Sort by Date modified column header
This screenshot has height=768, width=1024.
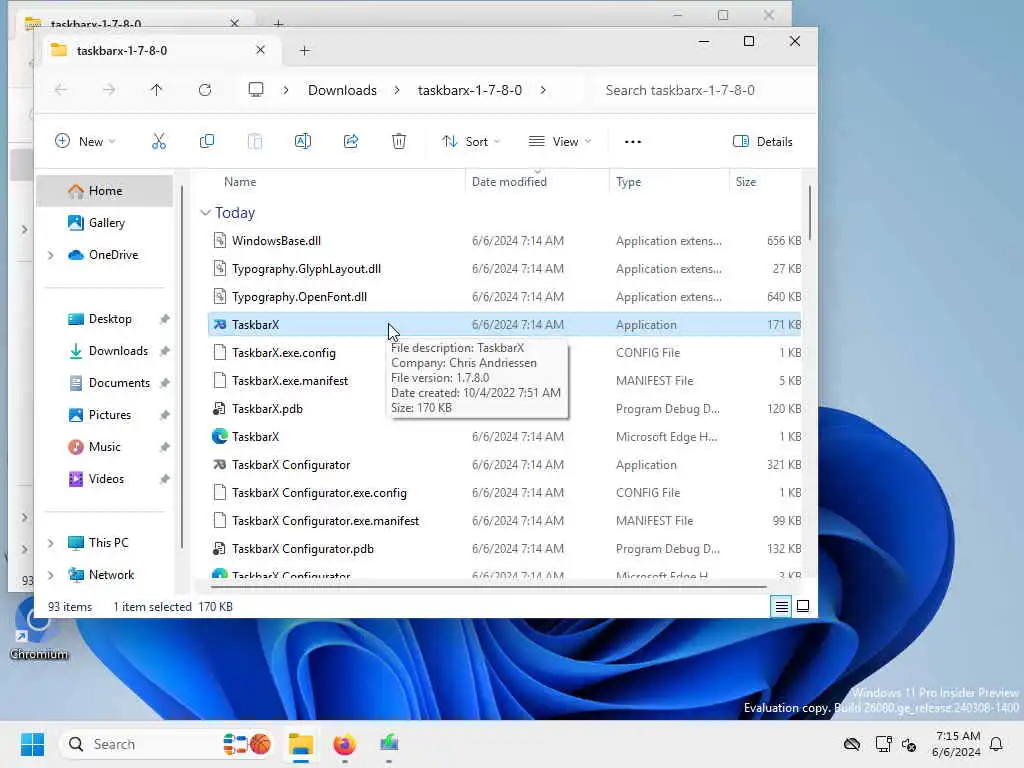click(x=509, y=182)
